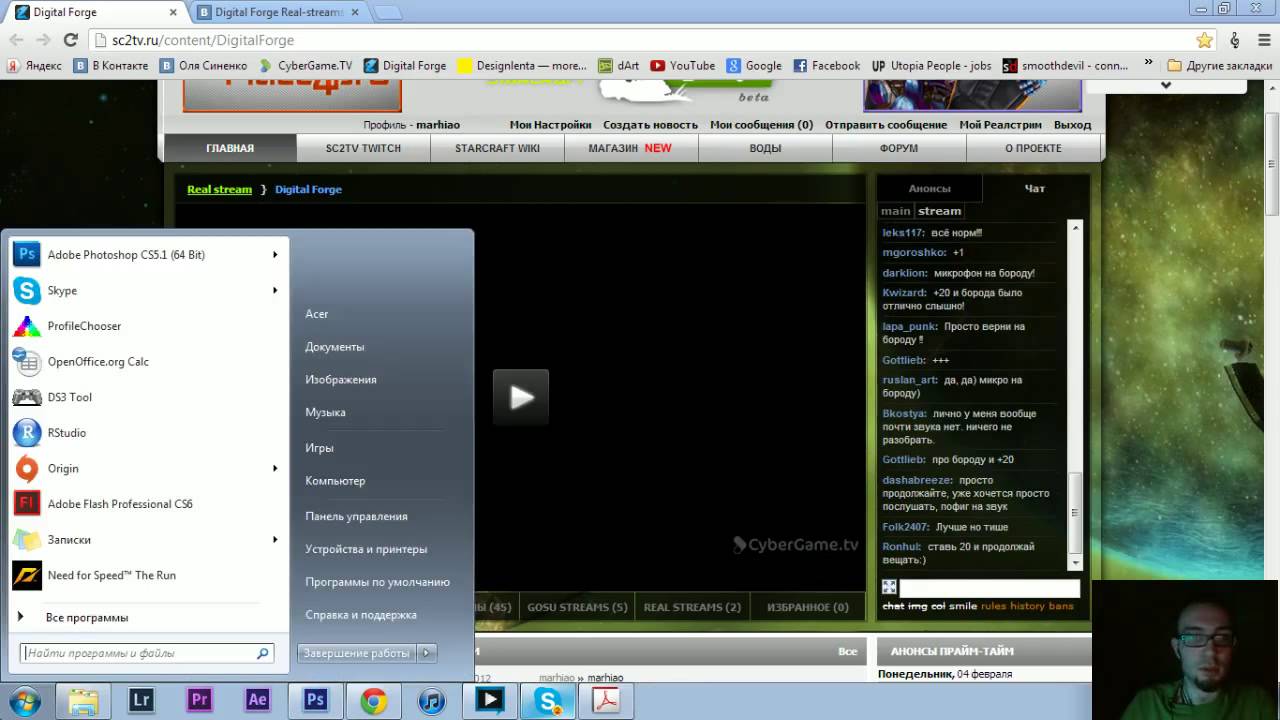Click the chat message input box
1280x720 pixels.
click(x=990, y=588)
